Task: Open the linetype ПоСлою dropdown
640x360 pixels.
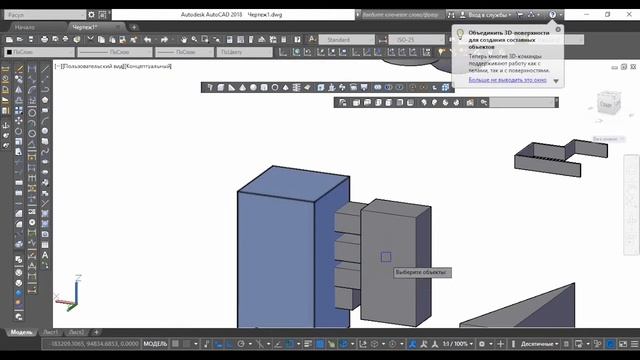Action: click(114, 52)
